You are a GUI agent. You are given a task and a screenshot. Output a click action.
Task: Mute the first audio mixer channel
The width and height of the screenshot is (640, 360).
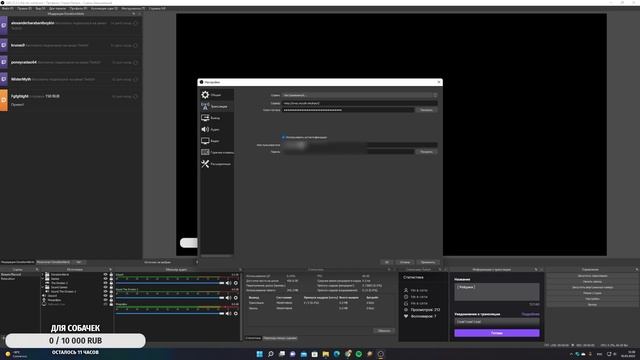point(229,283)
